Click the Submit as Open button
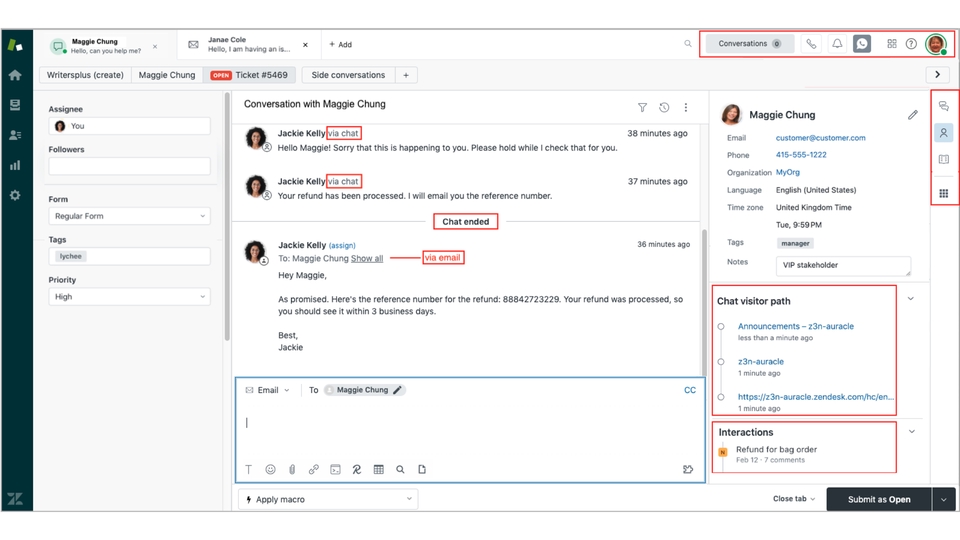Image resolution: width=960 pixels, height=540 pixels. point(879,500)
